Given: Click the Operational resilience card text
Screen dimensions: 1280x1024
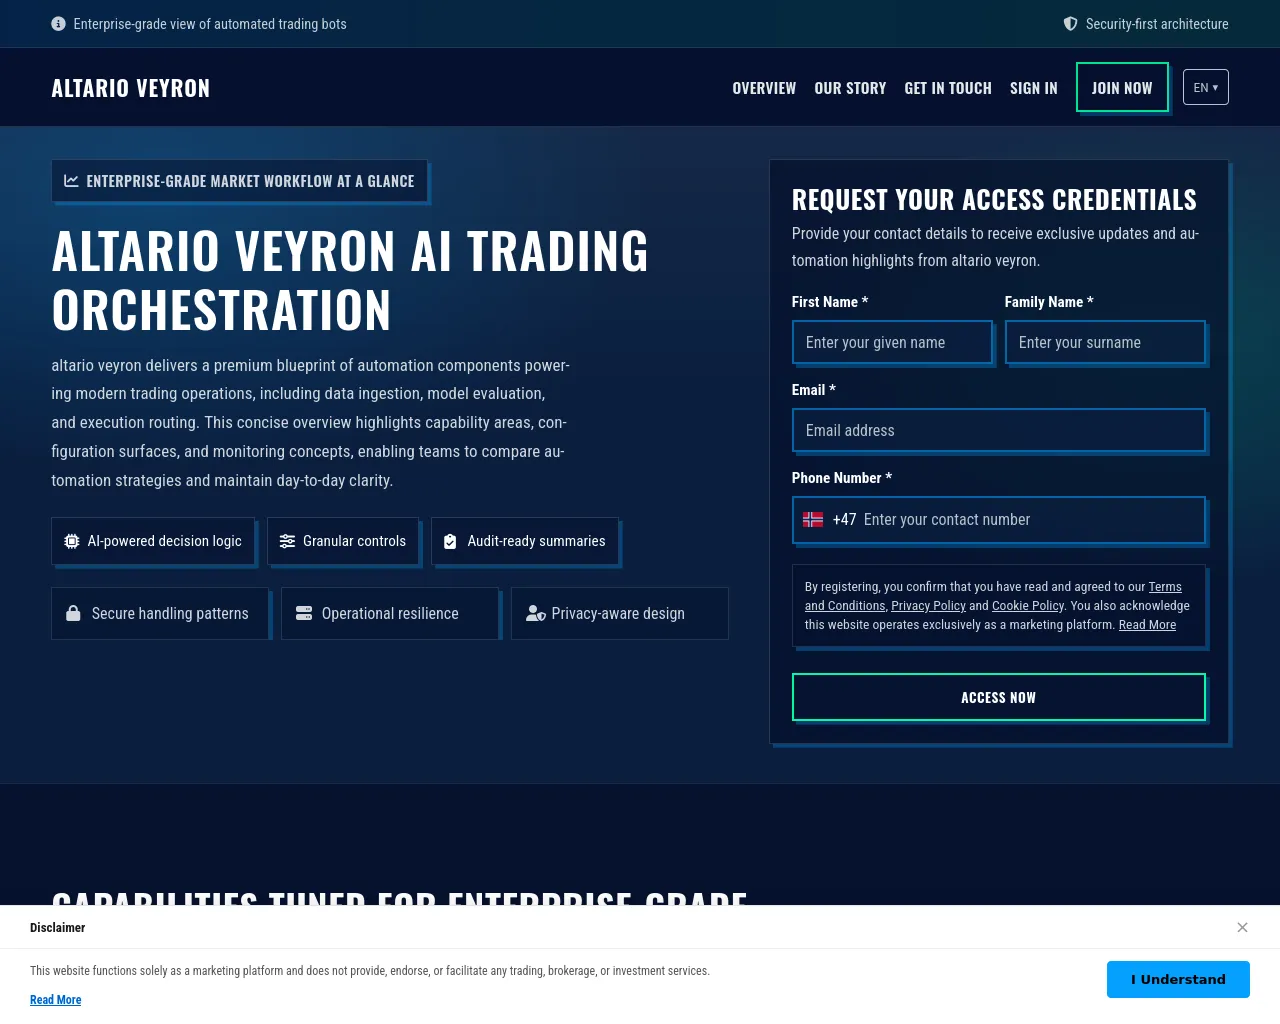Looking at the screenshot, I should [x=390, y=613].
